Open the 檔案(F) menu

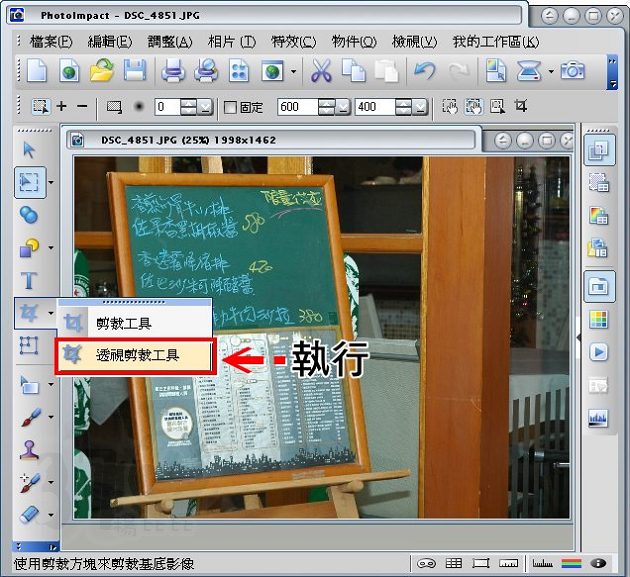[51, 41]
